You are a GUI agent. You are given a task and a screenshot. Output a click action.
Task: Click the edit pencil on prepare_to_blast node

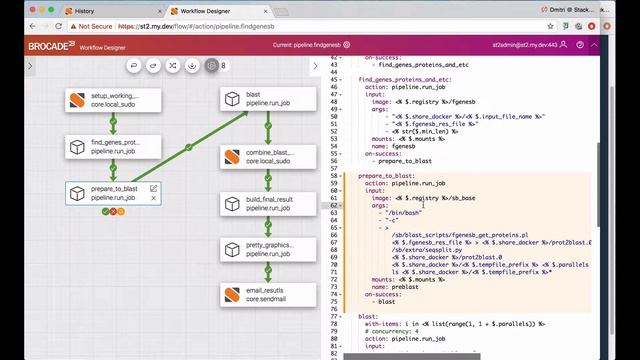coord(153,188)
